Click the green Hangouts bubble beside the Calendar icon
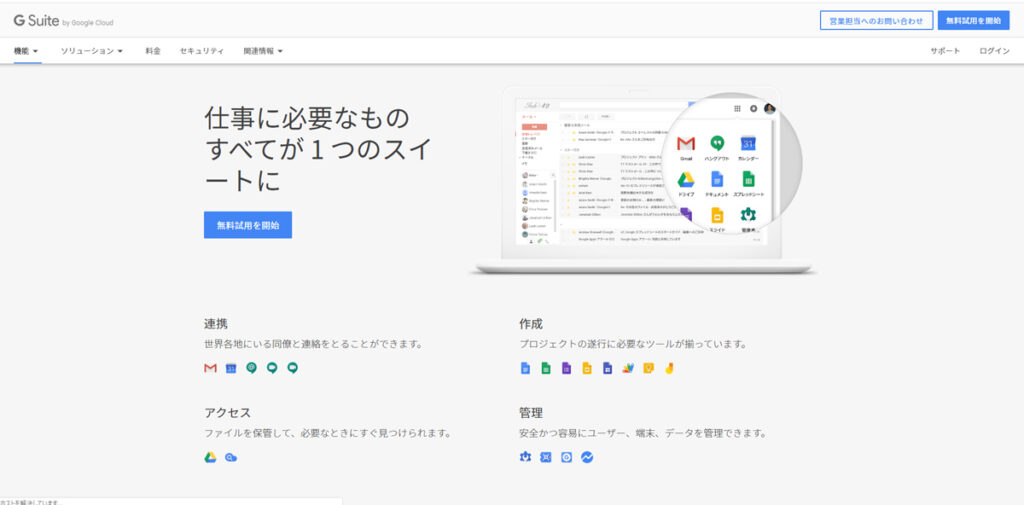1024x505 pixels. pyautogui.click(x=251, y=368)
